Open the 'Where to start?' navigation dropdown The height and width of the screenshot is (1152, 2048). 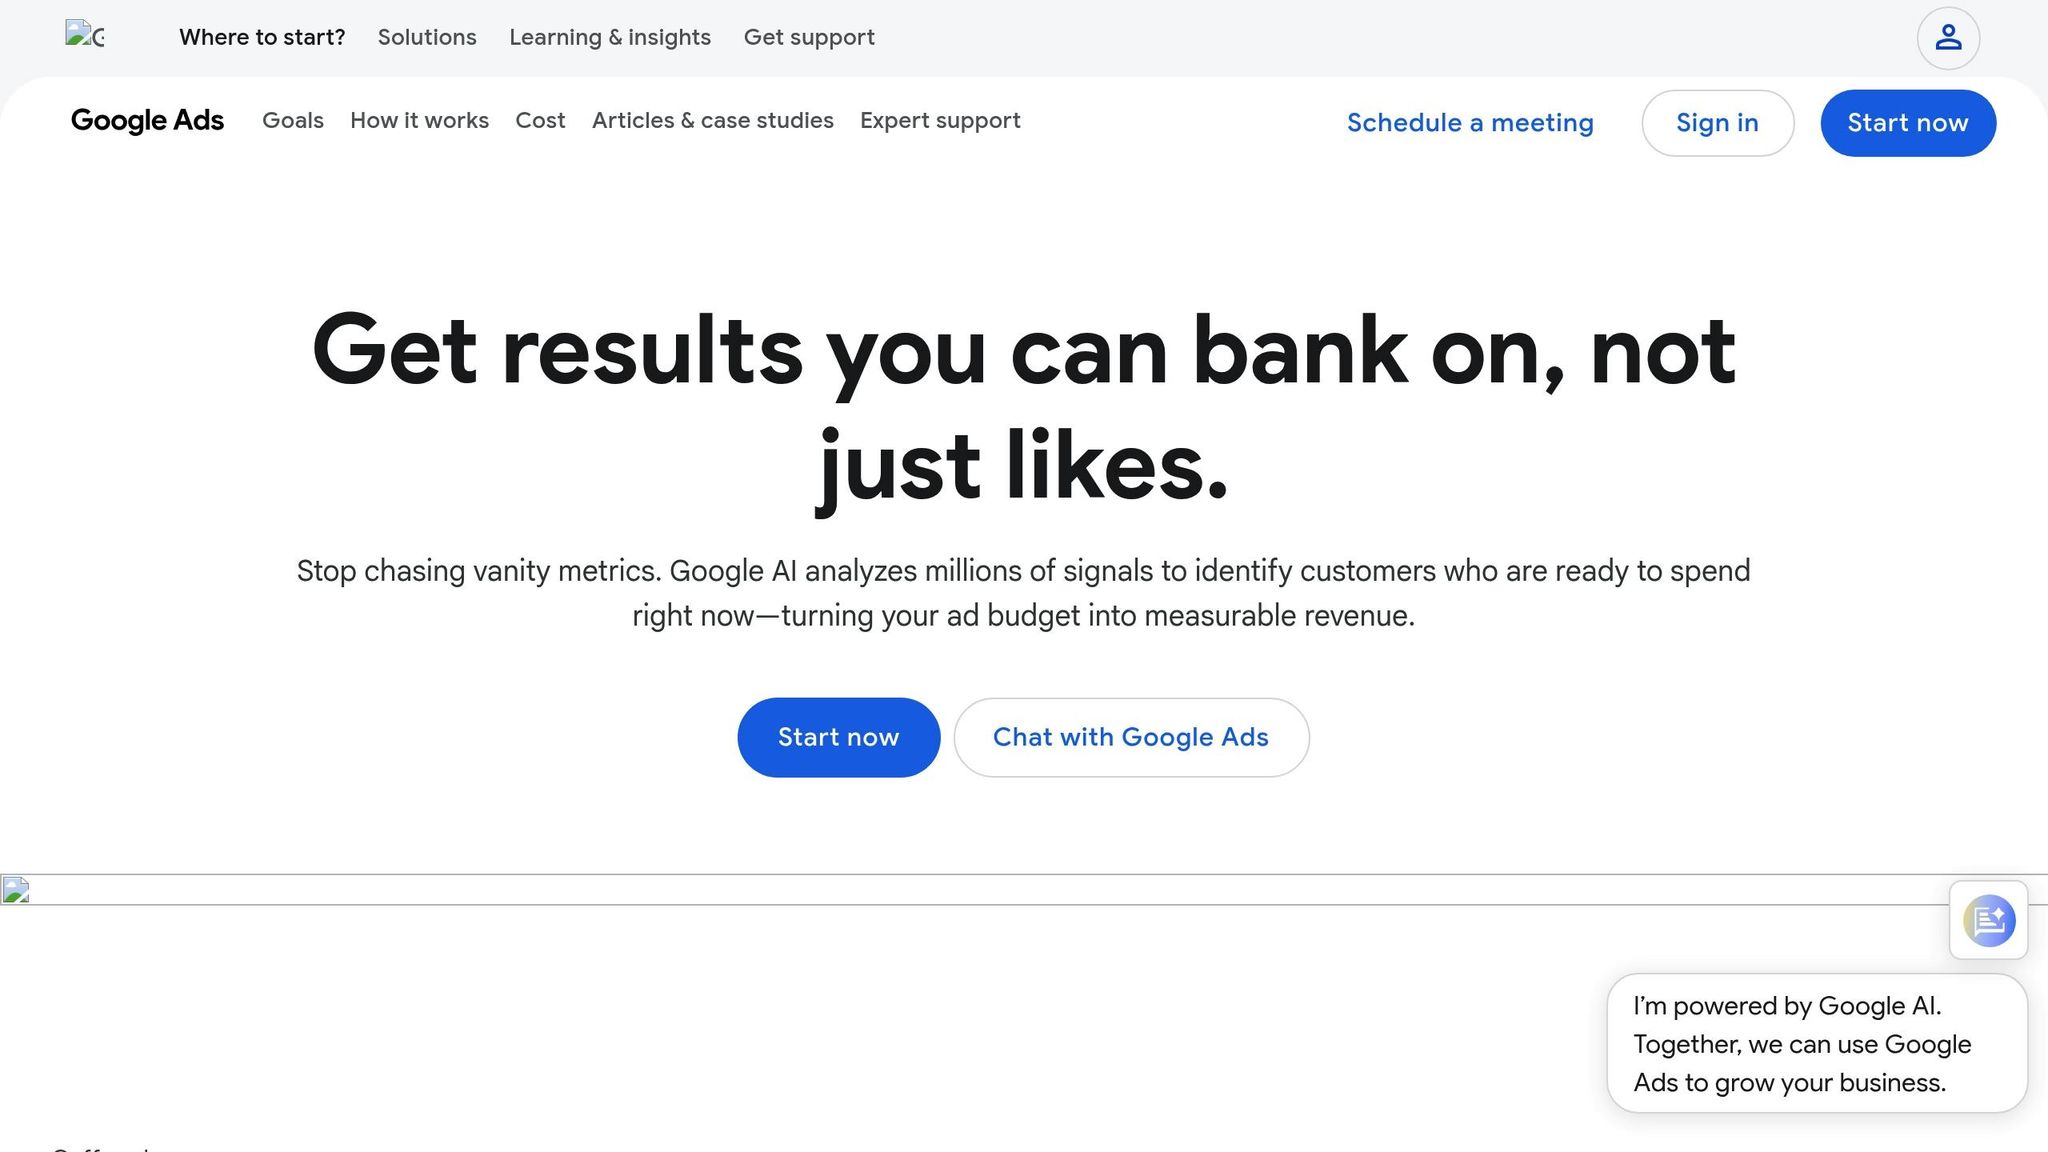point(262,37)
